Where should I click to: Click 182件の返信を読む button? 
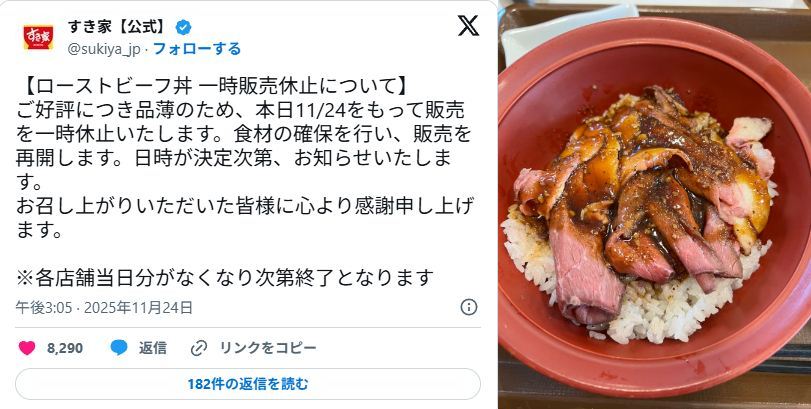[x=248, y=384]
